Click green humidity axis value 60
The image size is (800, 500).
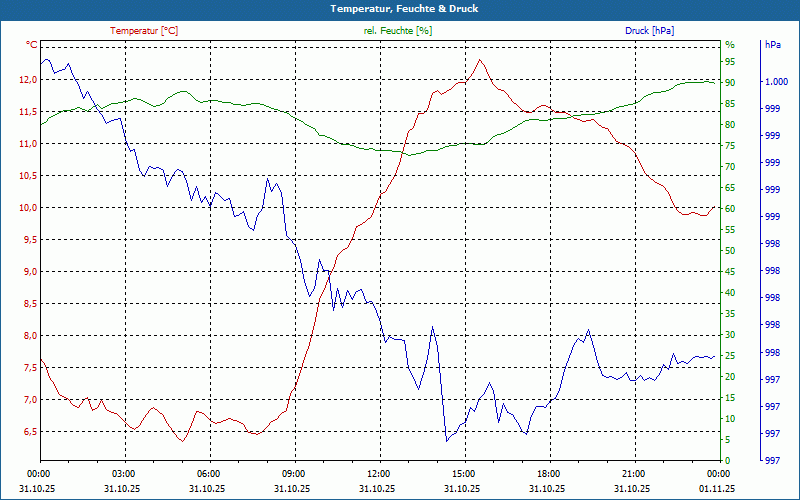coord(730,209)
